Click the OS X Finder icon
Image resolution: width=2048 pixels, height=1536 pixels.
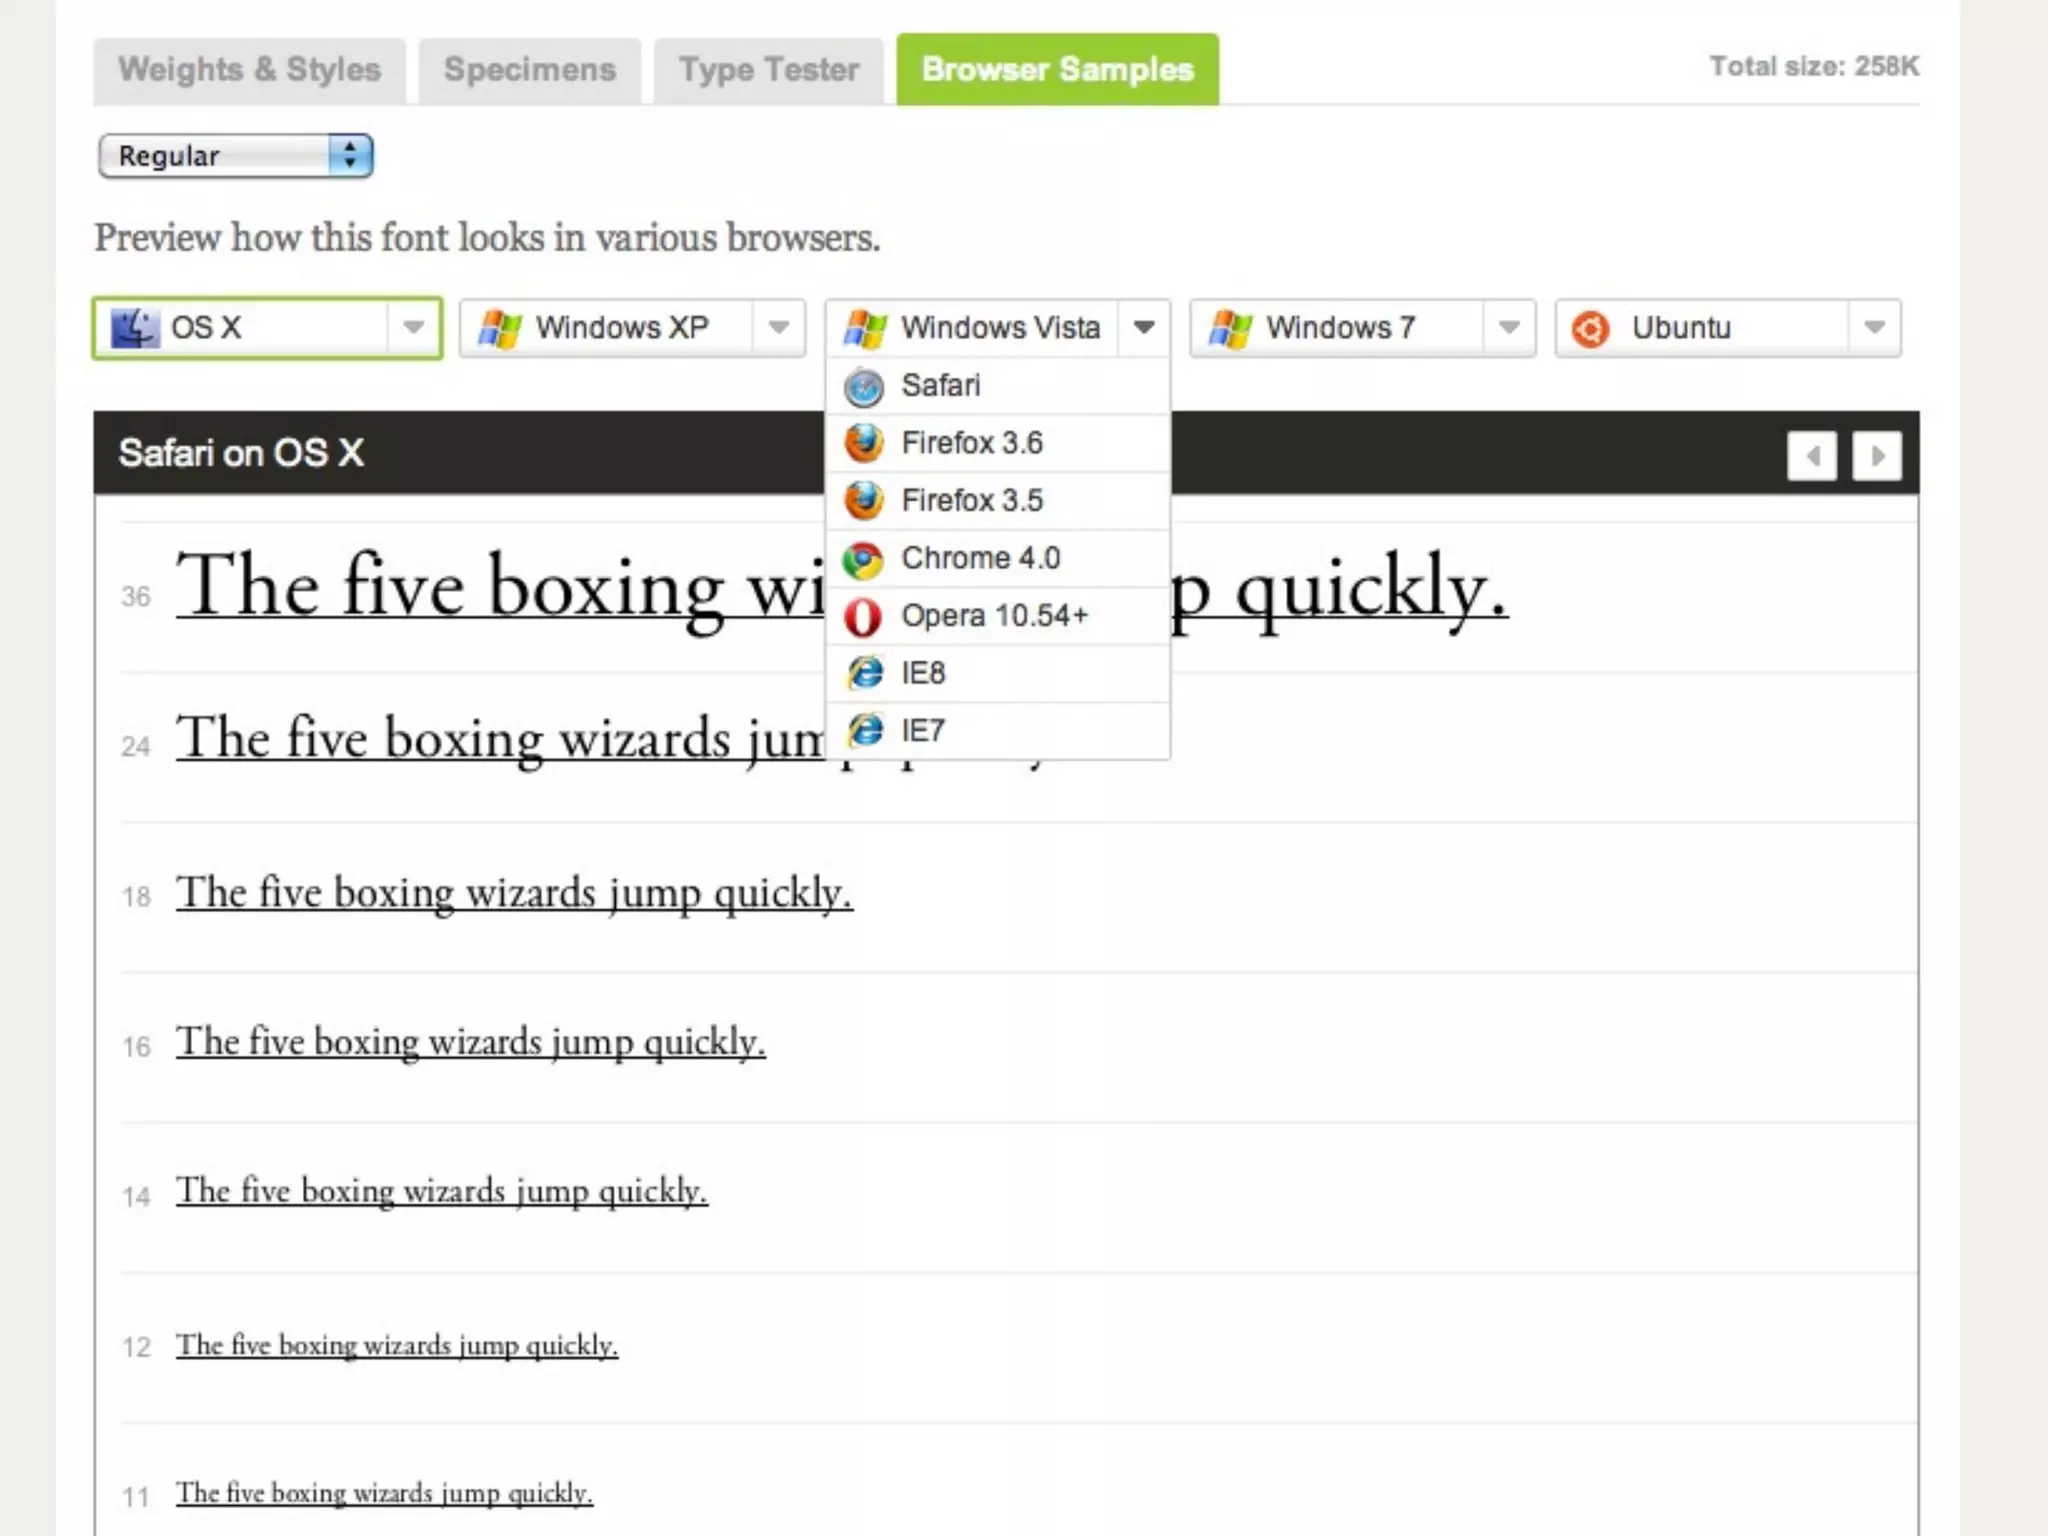[134, 328]
